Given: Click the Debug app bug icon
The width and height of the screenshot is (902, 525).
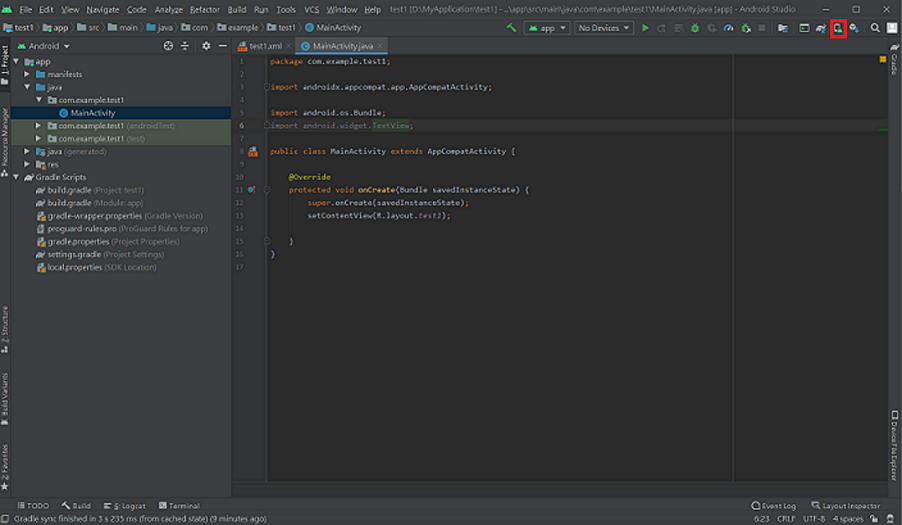Looking at the screenshot, I should click(x=695, y=28).
